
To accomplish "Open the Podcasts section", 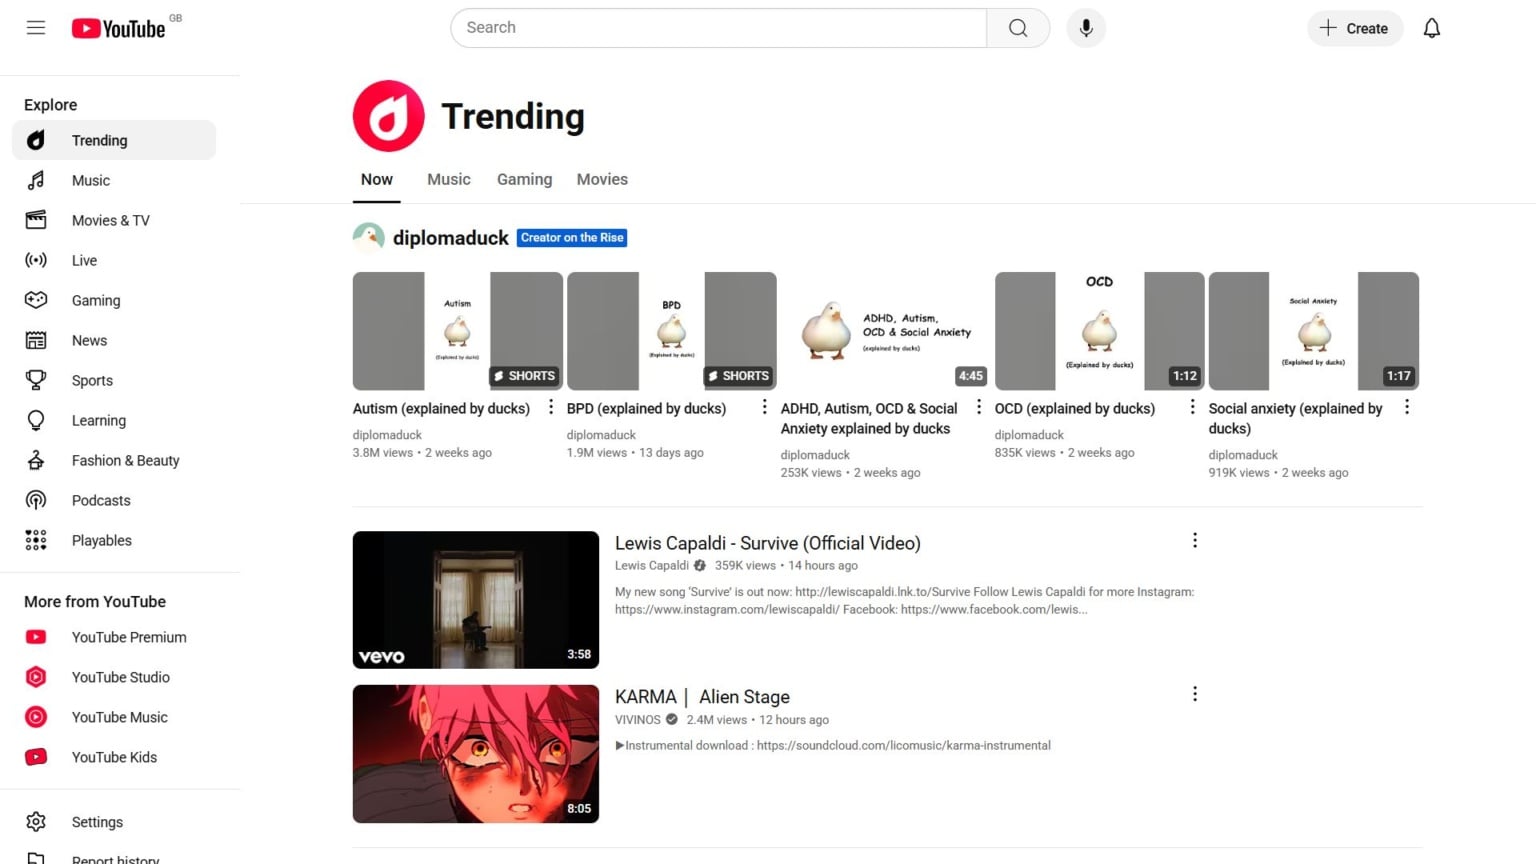I will pos(100,500).
